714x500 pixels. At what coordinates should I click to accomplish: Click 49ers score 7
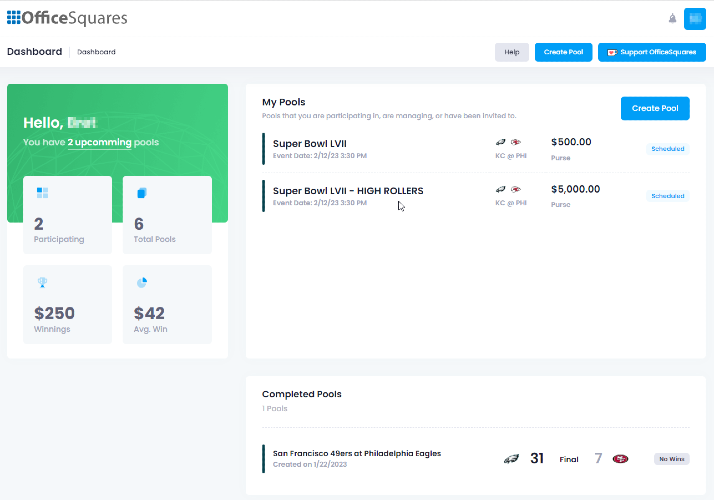(x=598, y=458)
